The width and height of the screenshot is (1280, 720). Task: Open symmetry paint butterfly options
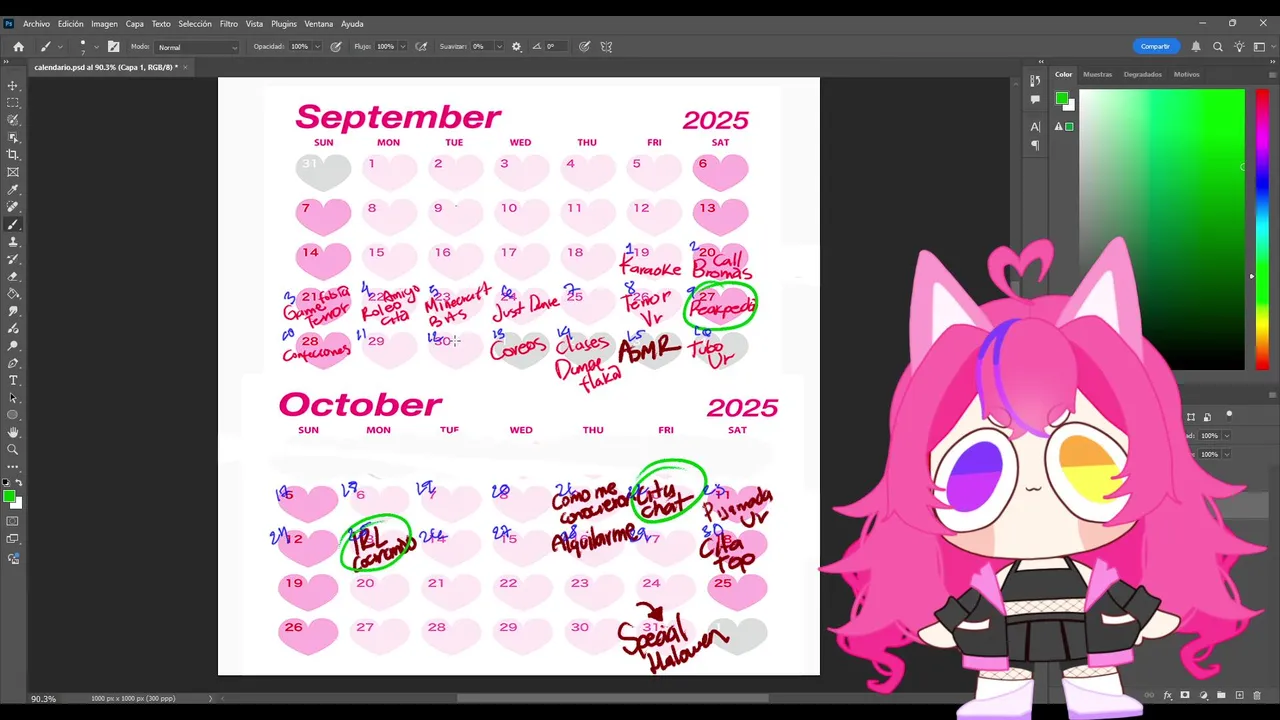pos(606,46)
